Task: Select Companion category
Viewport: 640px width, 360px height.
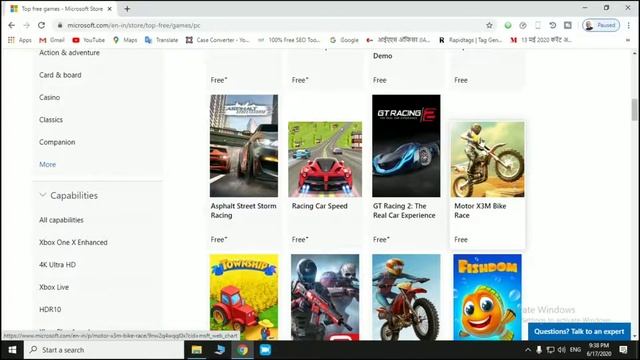Action: (x=57, y=142)
